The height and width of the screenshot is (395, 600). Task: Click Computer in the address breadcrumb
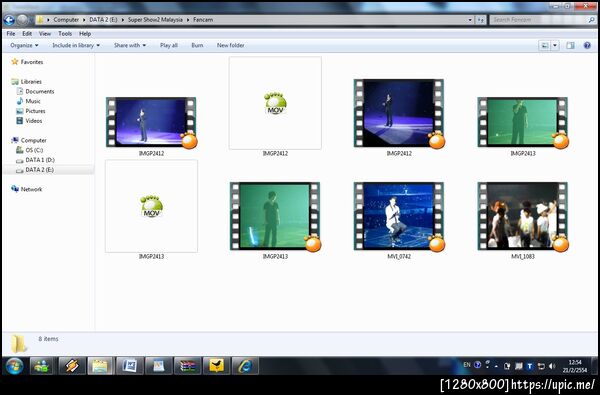66,20
